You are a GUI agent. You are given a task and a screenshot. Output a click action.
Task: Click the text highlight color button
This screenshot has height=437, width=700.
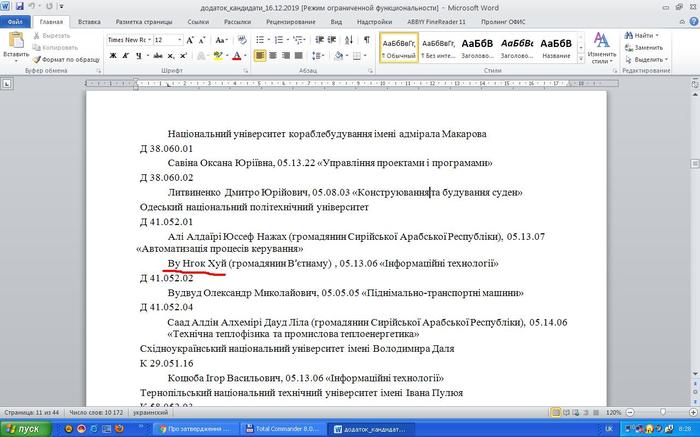(217, 56)
